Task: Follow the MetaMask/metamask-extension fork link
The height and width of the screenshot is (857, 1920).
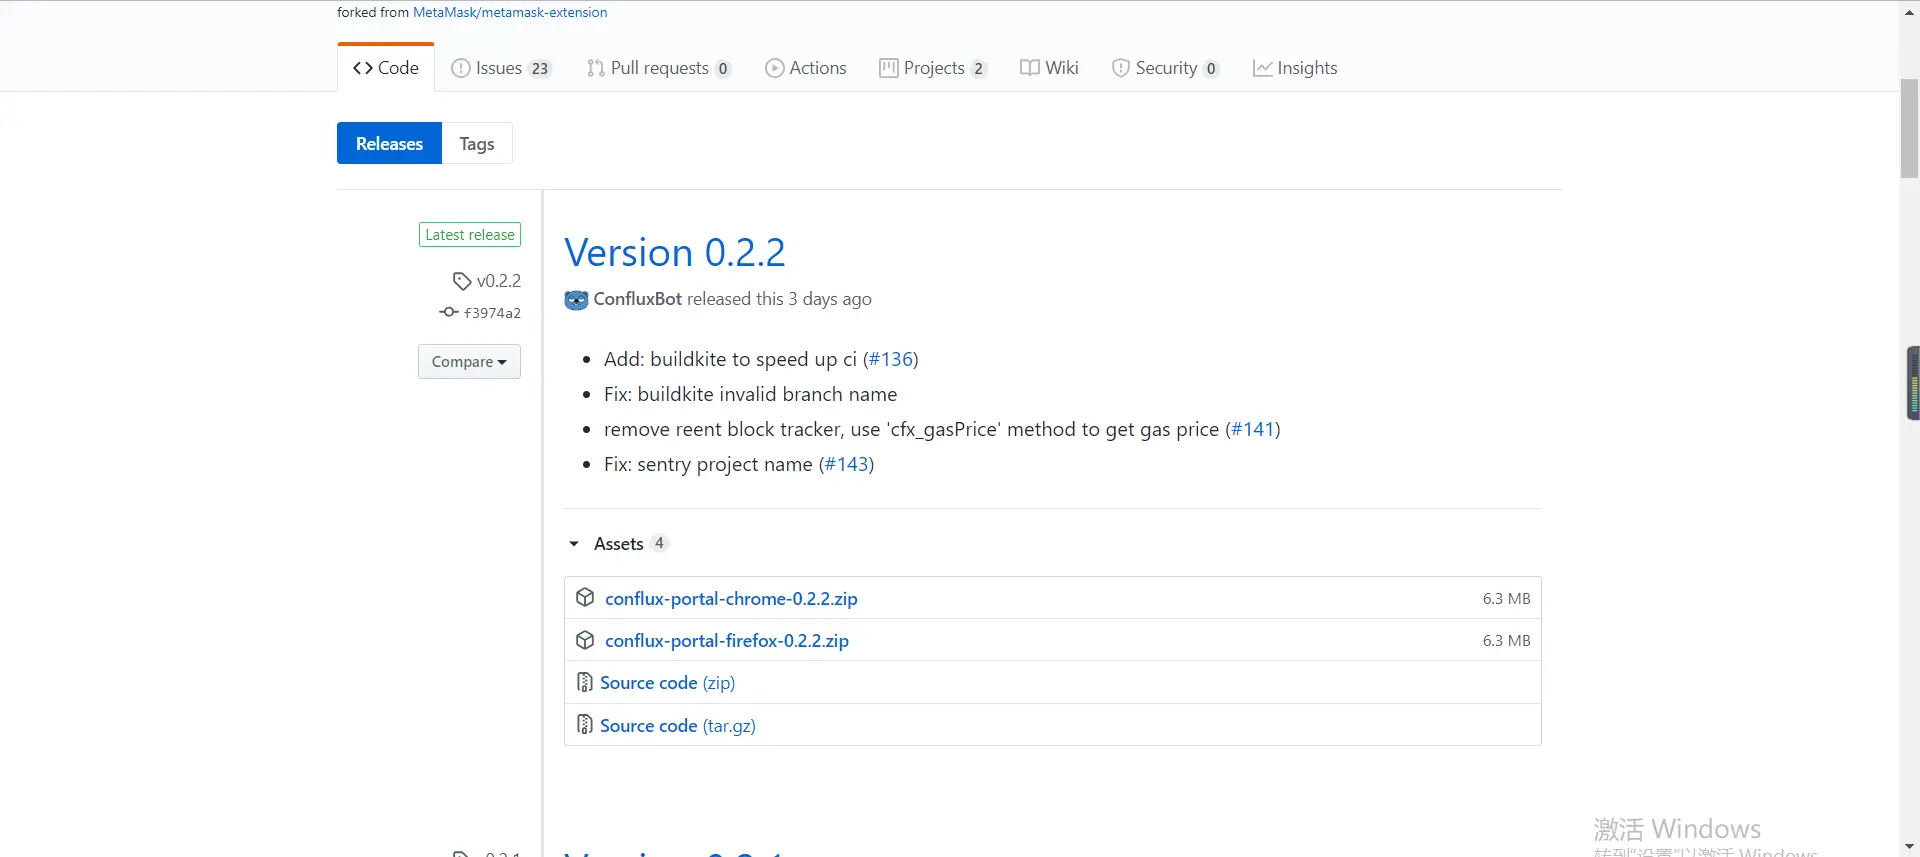Action: click(510, 12)
